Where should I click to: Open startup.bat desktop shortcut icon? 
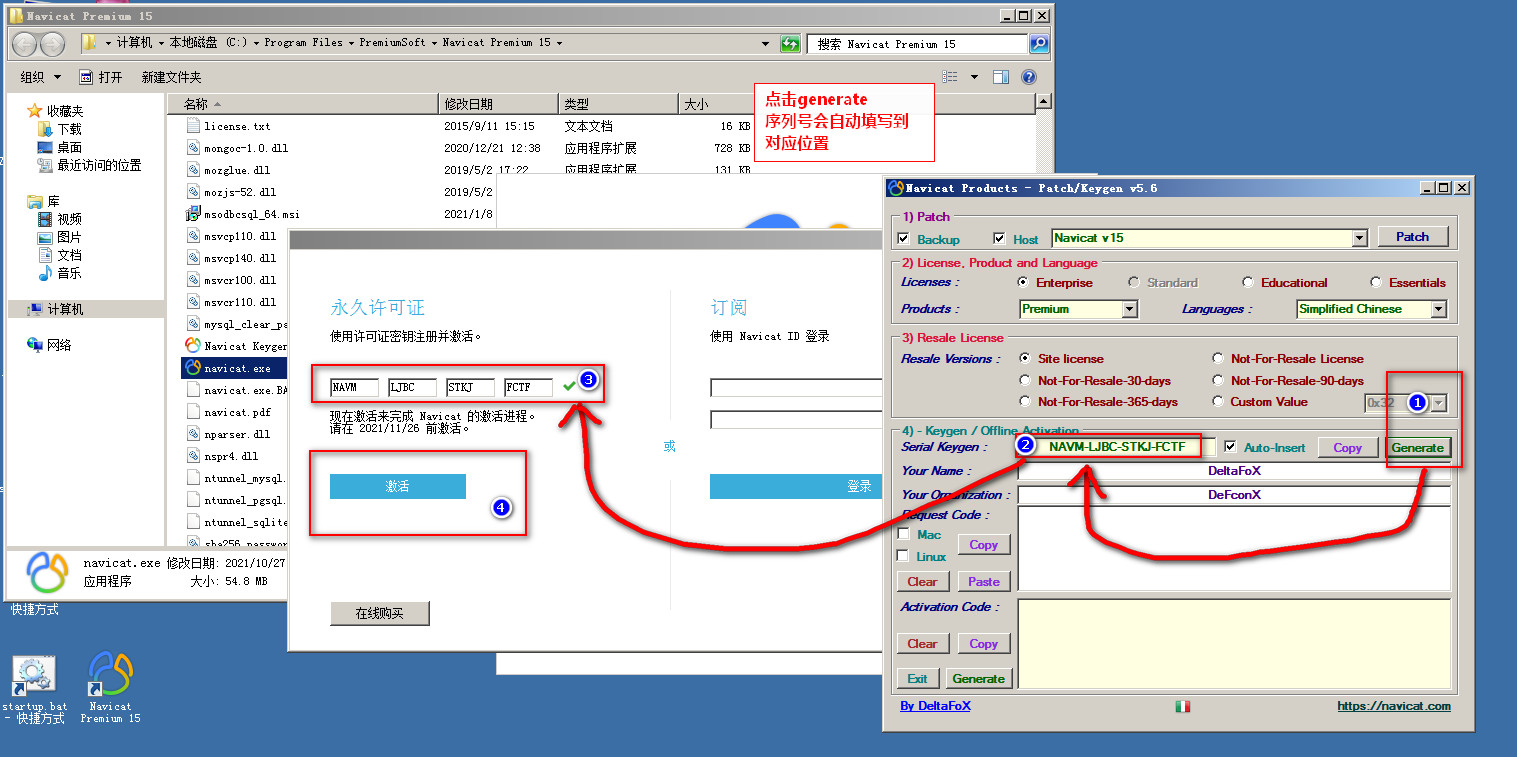click(x=33, y=676)
